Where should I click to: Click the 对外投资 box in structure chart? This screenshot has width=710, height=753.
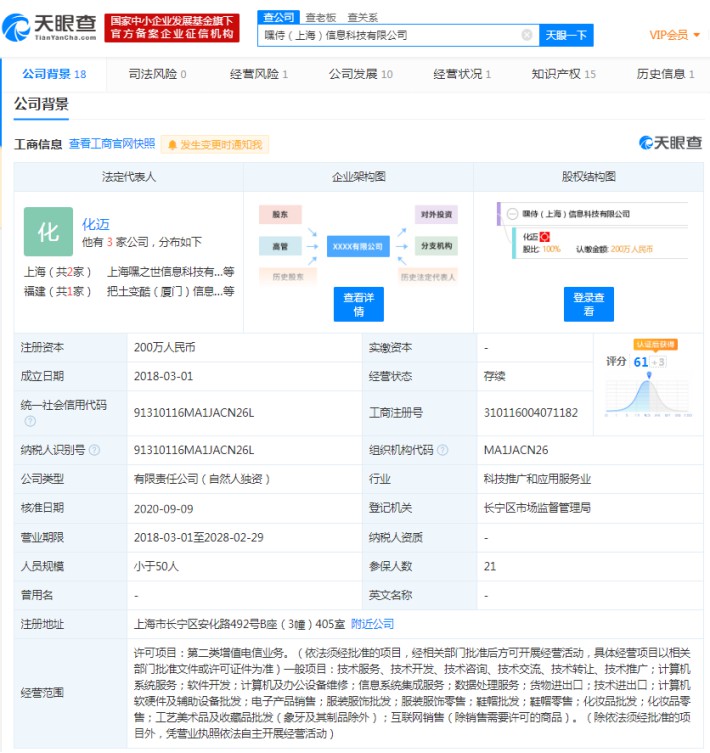point(436,214)
